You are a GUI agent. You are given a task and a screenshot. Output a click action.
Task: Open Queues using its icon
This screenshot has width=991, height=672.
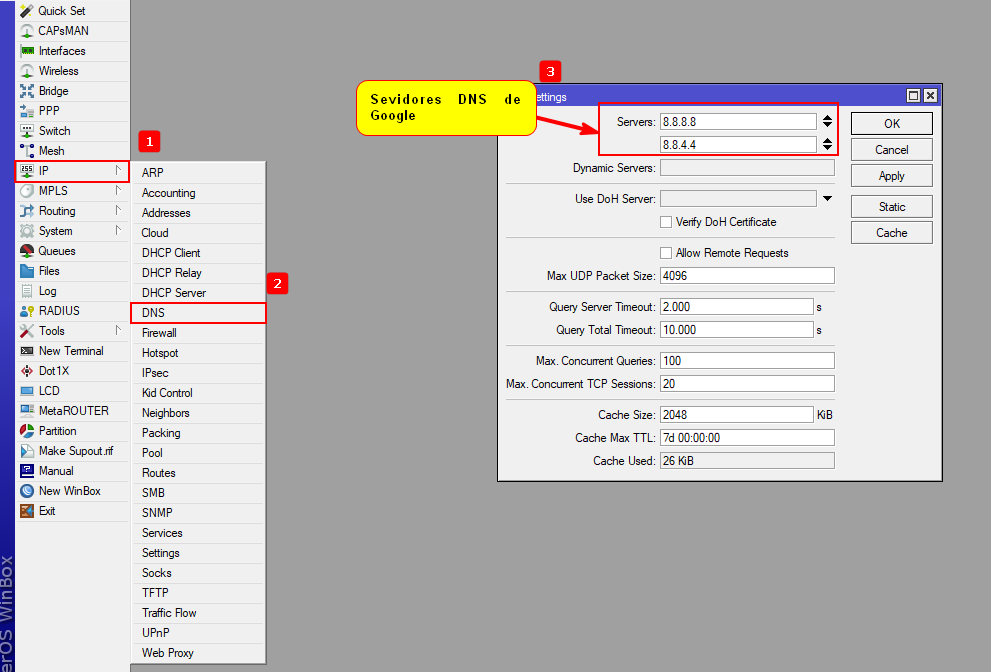[x=27, y=251]
